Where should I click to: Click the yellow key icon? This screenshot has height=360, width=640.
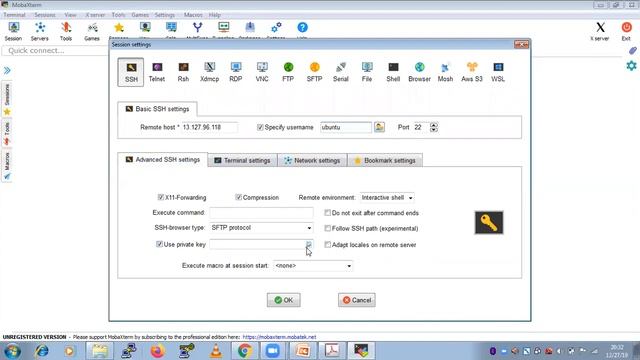[x=489, y=222]
